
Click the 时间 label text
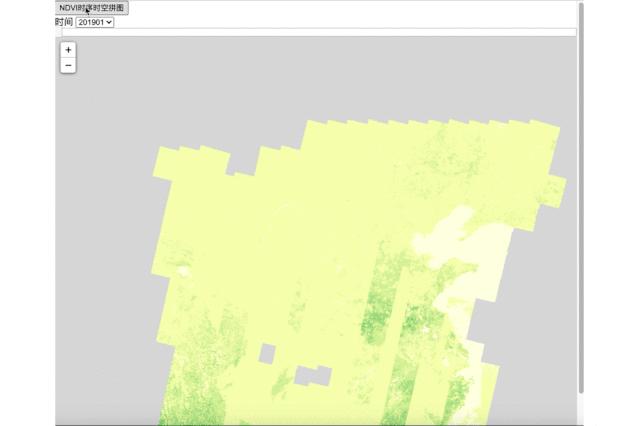coord(64,22)
